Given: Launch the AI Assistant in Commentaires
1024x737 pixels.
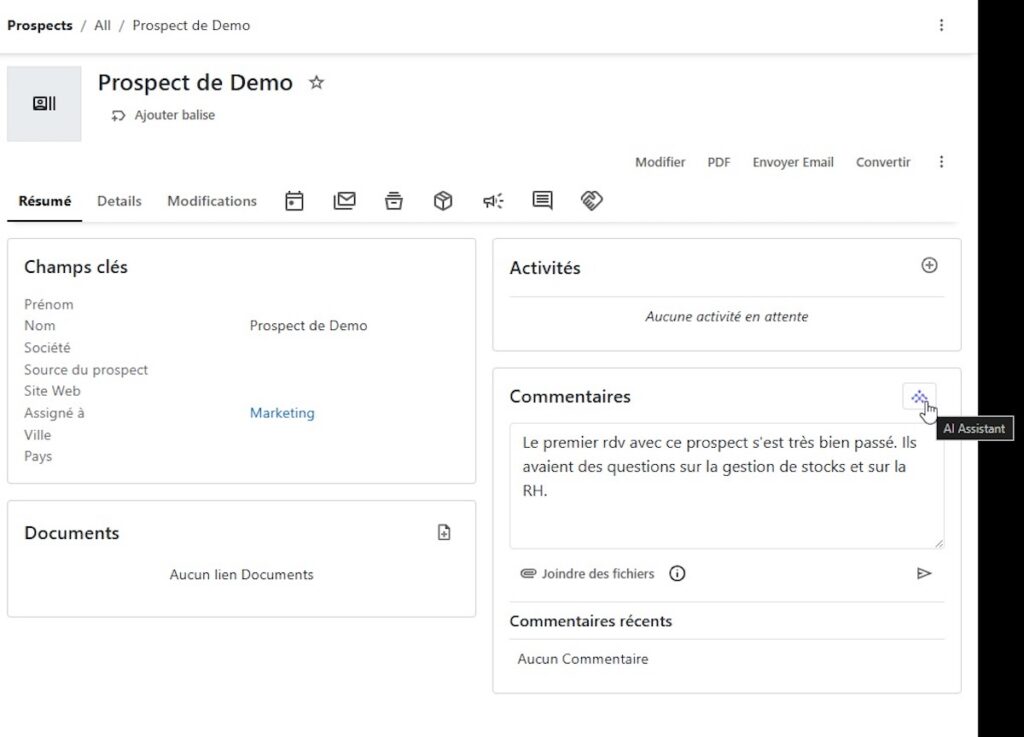Looking at the screenshot, I should (x=919, y=397).
